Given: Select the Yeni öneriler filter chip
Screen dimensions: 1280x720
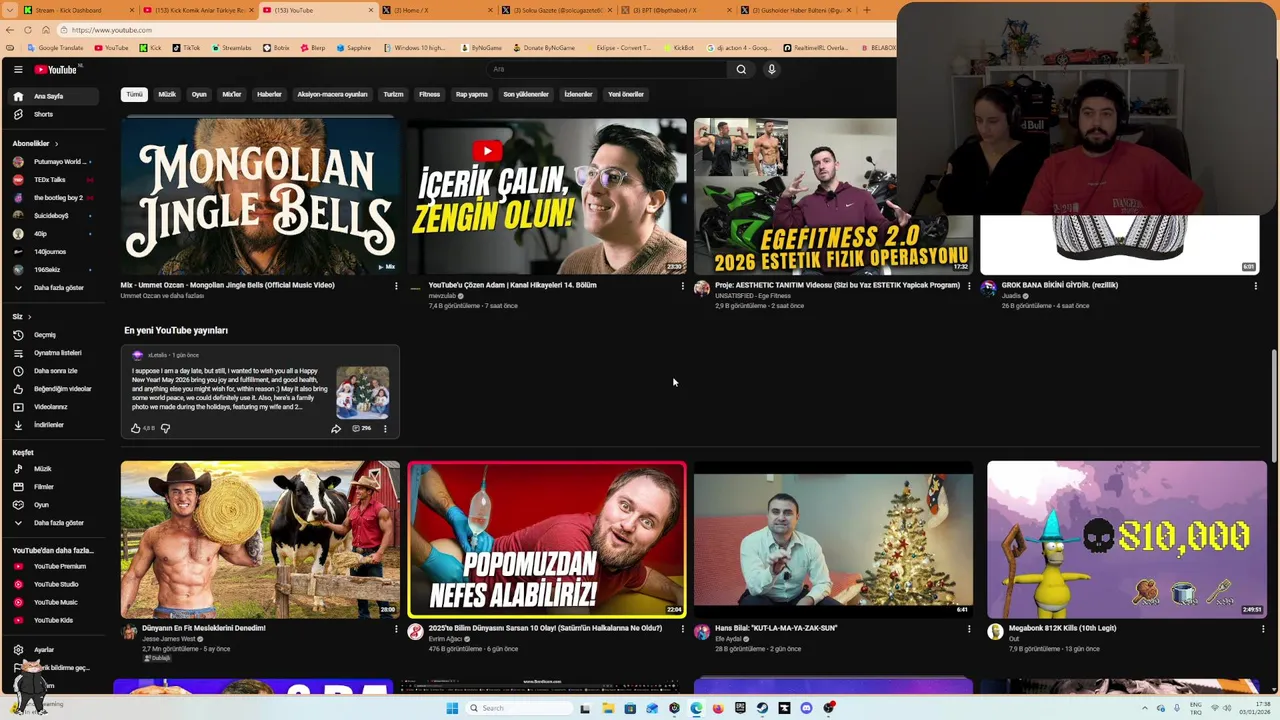Looking at the screenshot, I should (x=626, y=94).
